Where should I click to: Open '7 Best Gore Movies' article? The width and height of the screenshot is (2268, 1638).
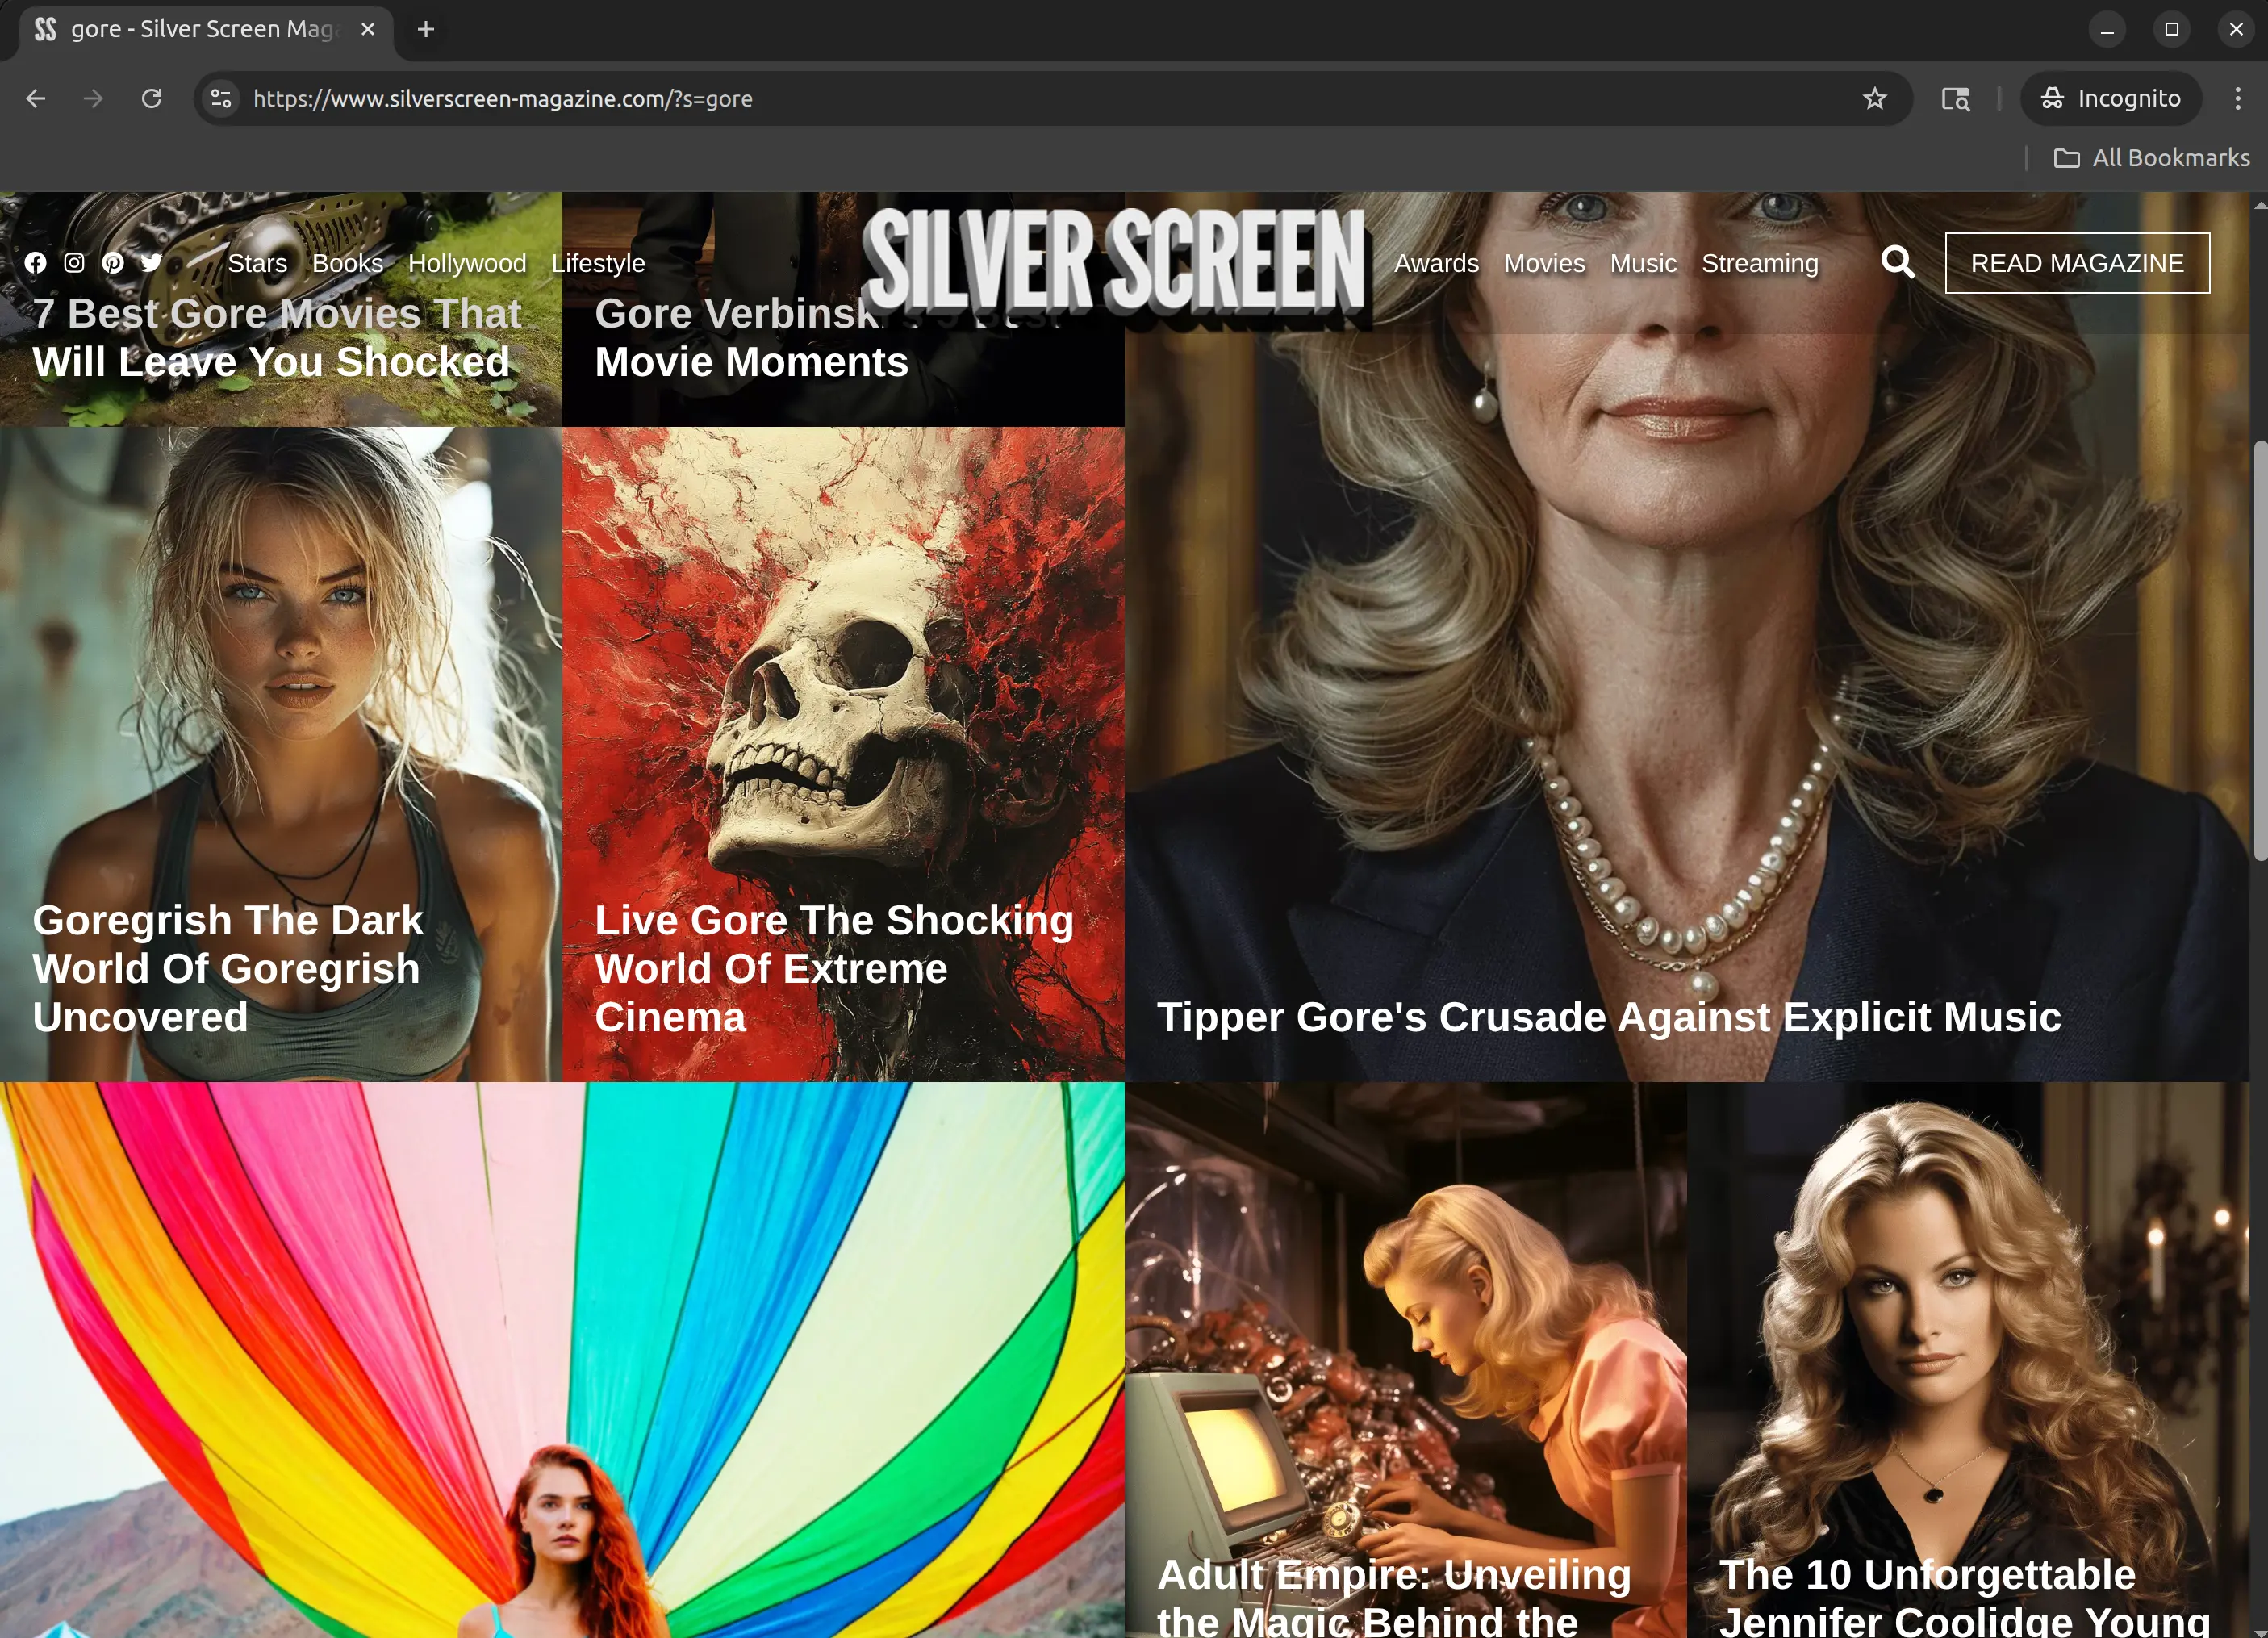coord(277,338)
